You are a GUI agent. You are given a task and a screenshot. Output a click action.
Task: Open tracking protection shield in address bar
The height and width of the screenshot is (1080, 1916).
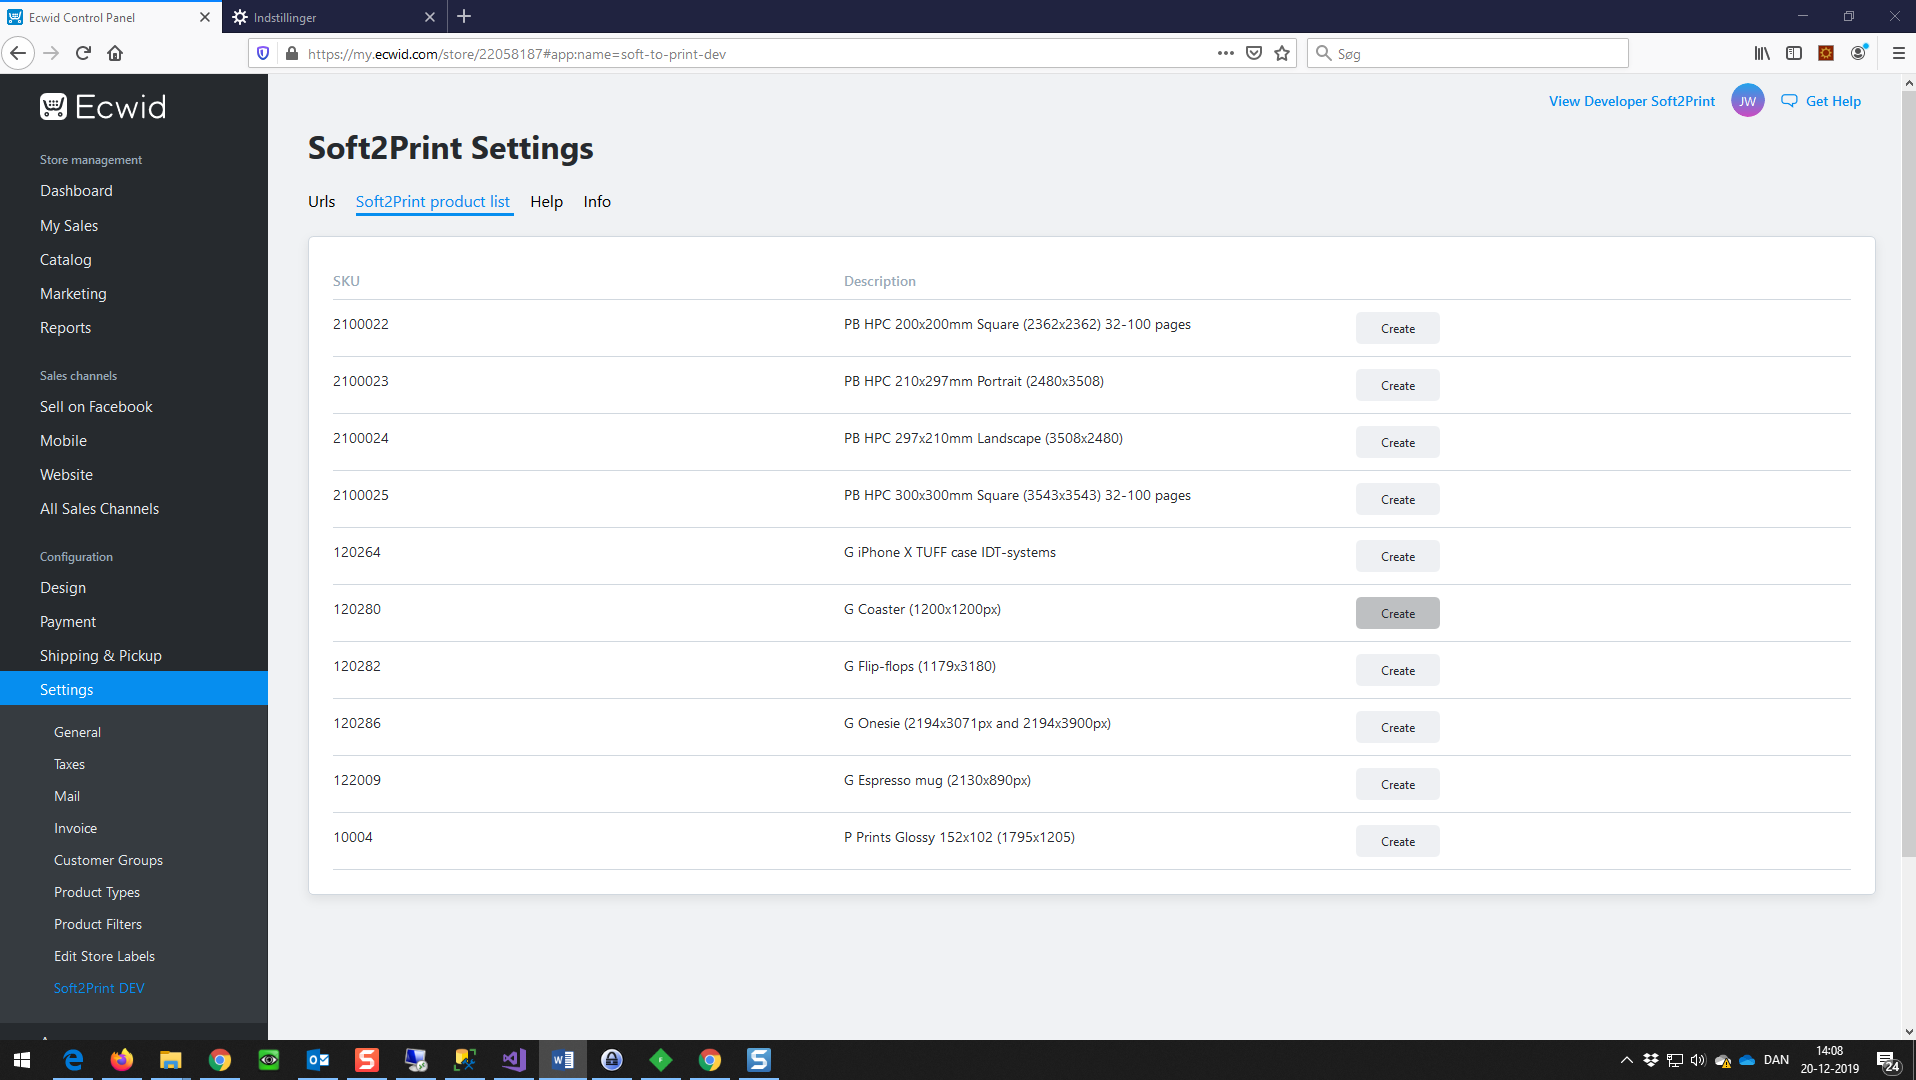click(263, 53)
